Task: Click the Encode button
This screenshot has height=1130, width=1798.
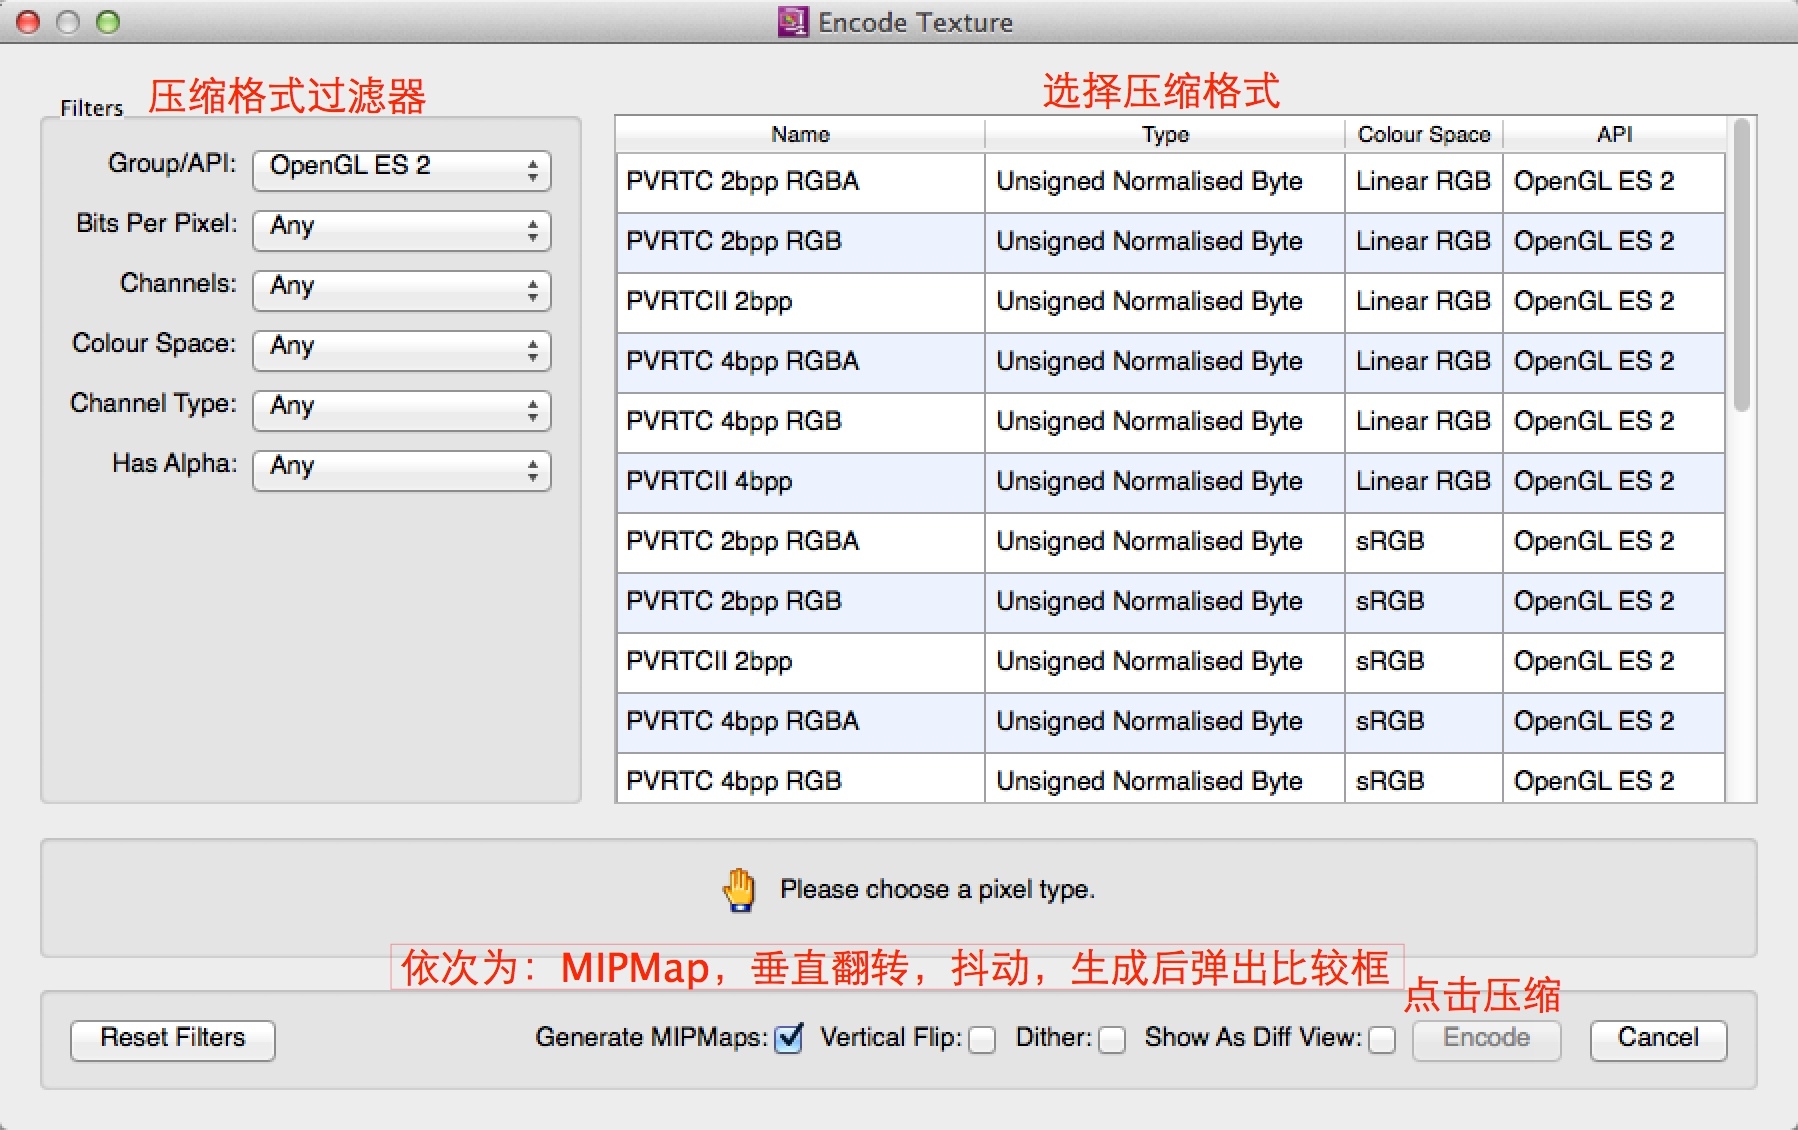Action: pyautogui.click(x=1486, y=1038)
